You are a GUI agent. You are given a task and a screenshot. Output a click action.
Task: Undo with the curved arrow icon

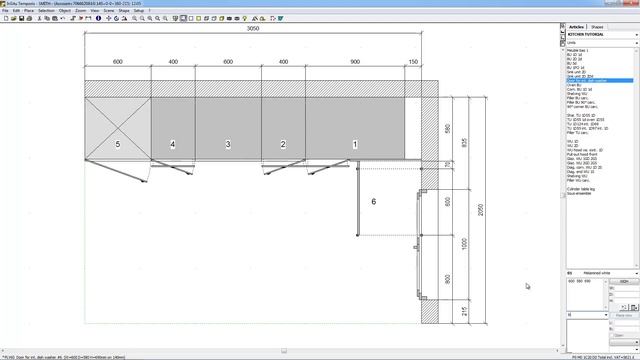click(x=62, y=18)
